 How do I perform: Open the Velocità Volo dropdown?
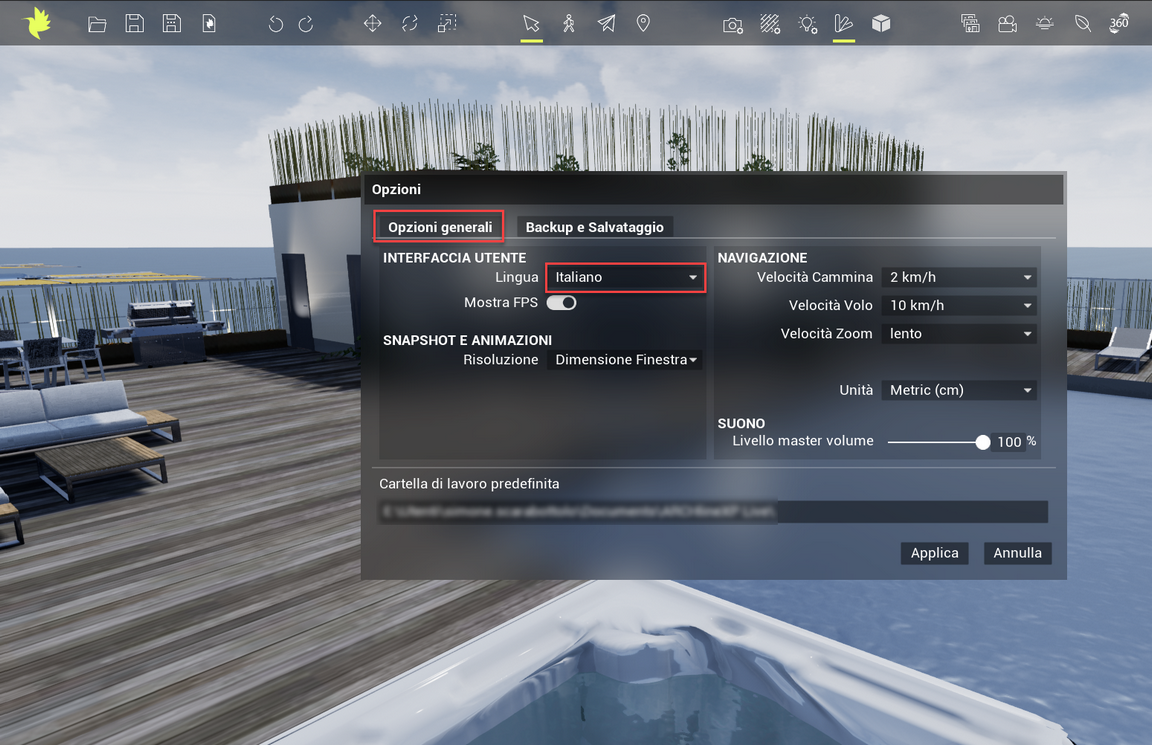pyautogui.click(x=959, y=306)
